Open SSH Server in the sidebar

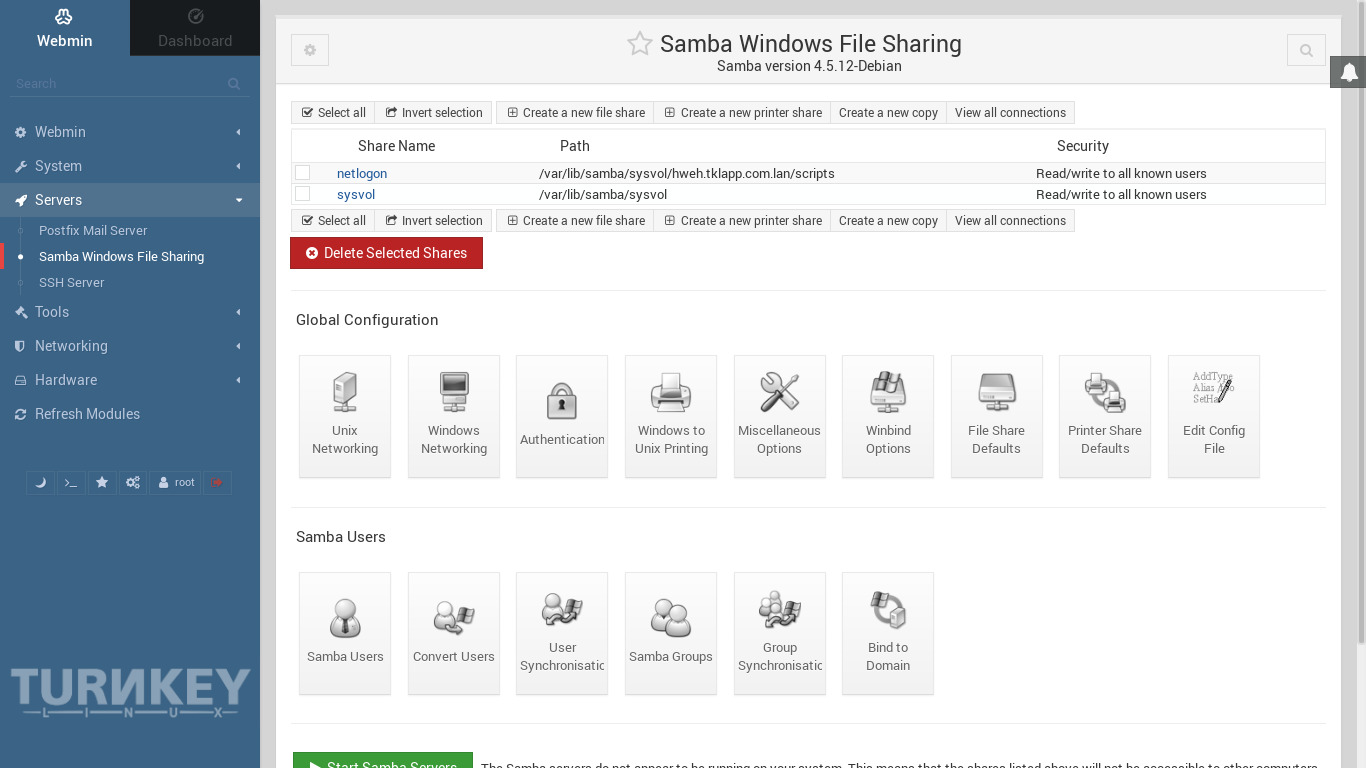(71, 283)
